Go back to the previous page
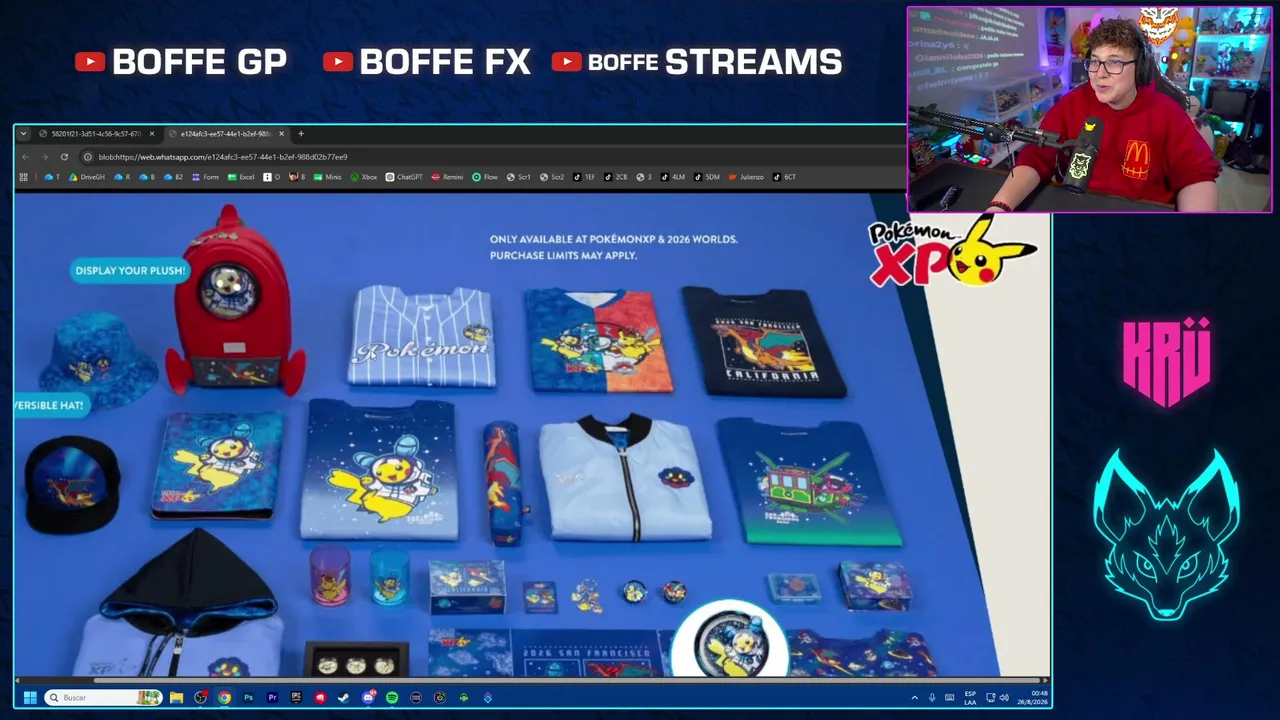1280x720 pixels. click(x=25, y=157)
